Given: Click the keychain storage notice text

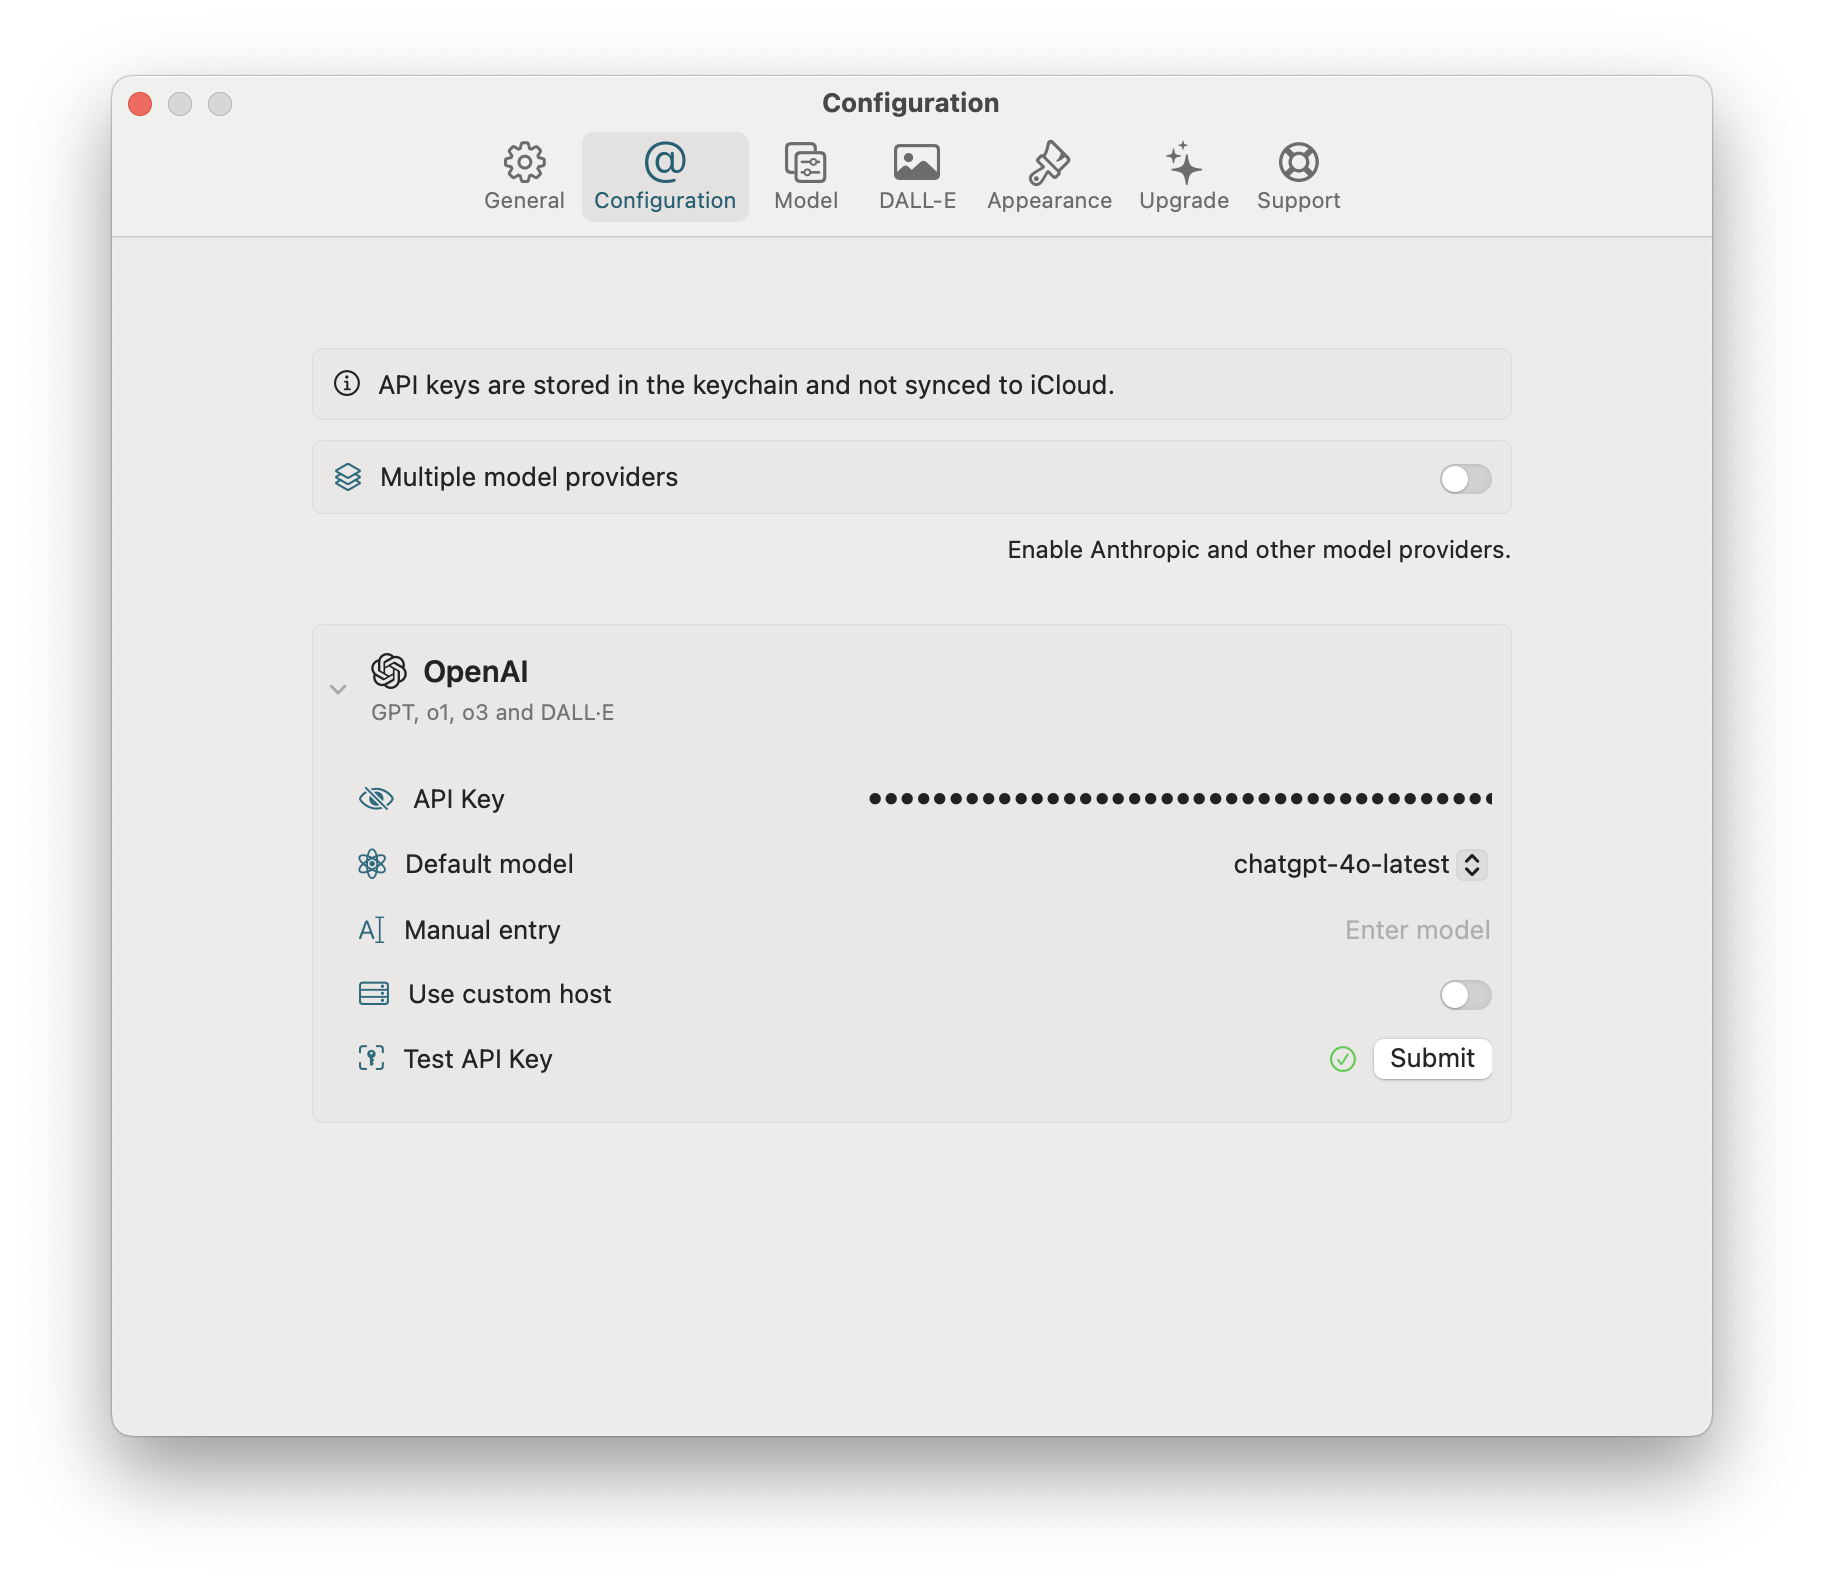Looking at the screenshot, I should tap(746, 385).
